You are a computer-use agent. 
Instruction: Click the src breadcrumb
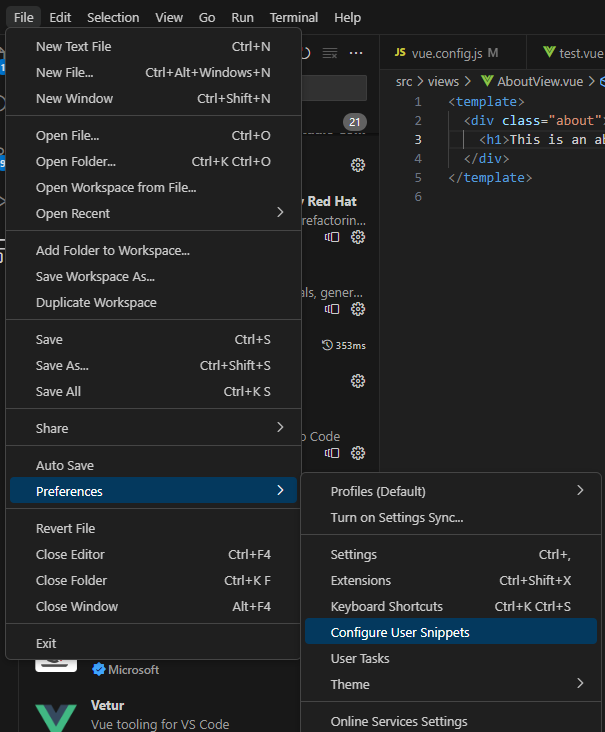pos(404,81)
